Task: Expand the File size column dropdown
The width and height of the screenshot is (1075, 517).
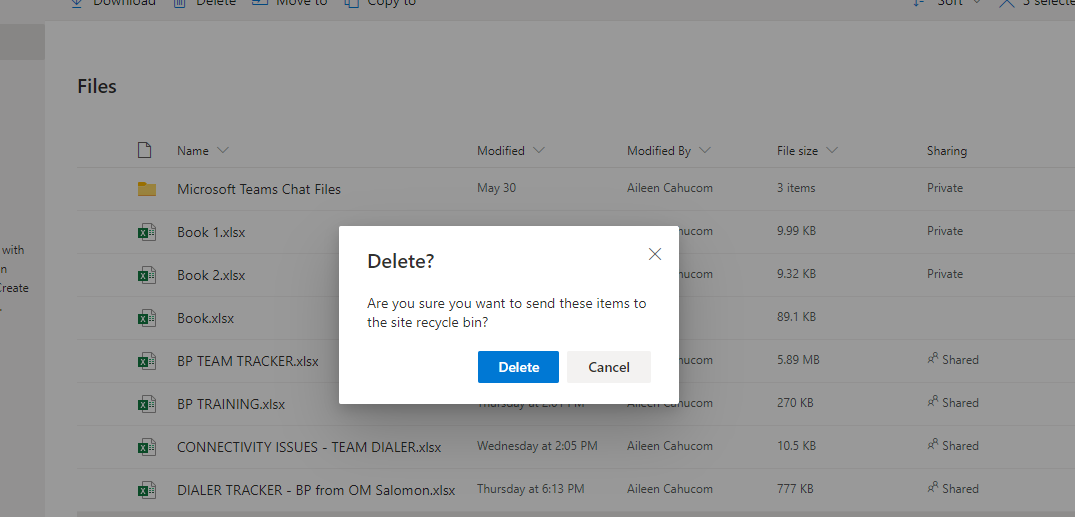Action: coord(832,150)
